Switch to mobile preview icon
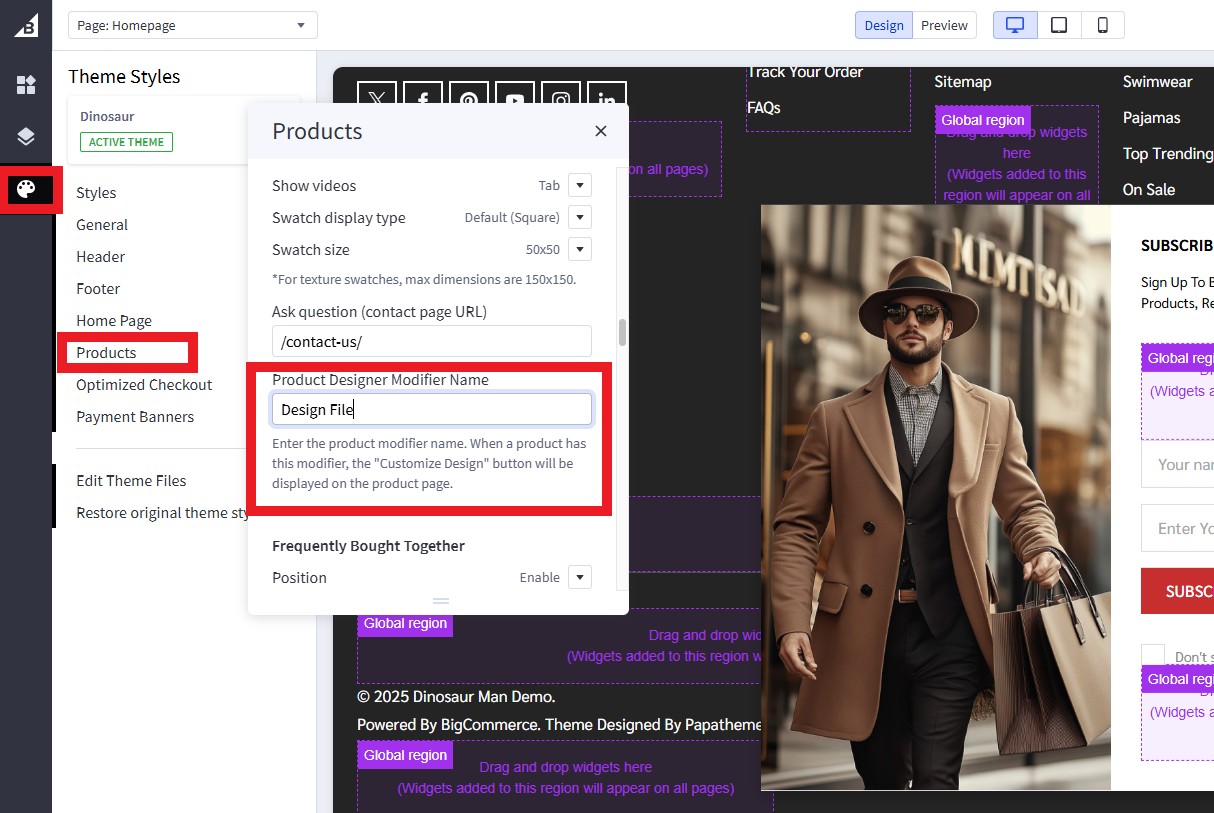This screenshot has height=813, width=1214. (1101, 25)
